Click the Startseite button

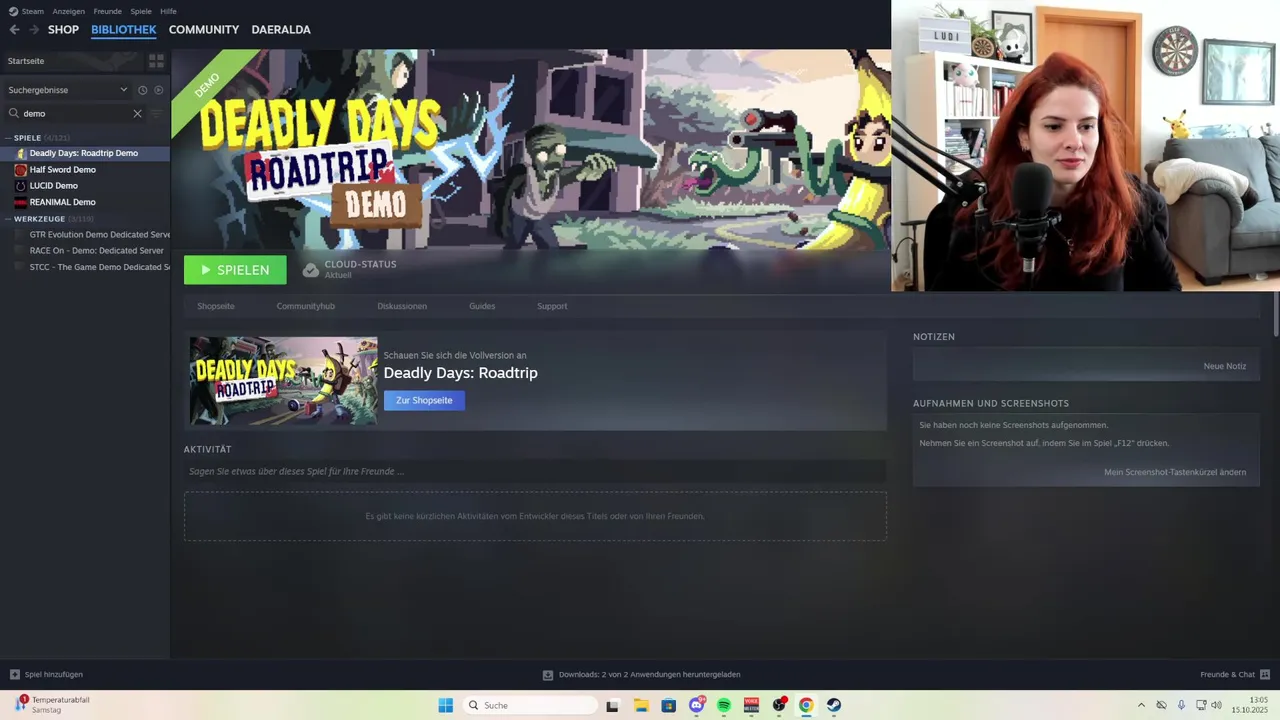72,61
